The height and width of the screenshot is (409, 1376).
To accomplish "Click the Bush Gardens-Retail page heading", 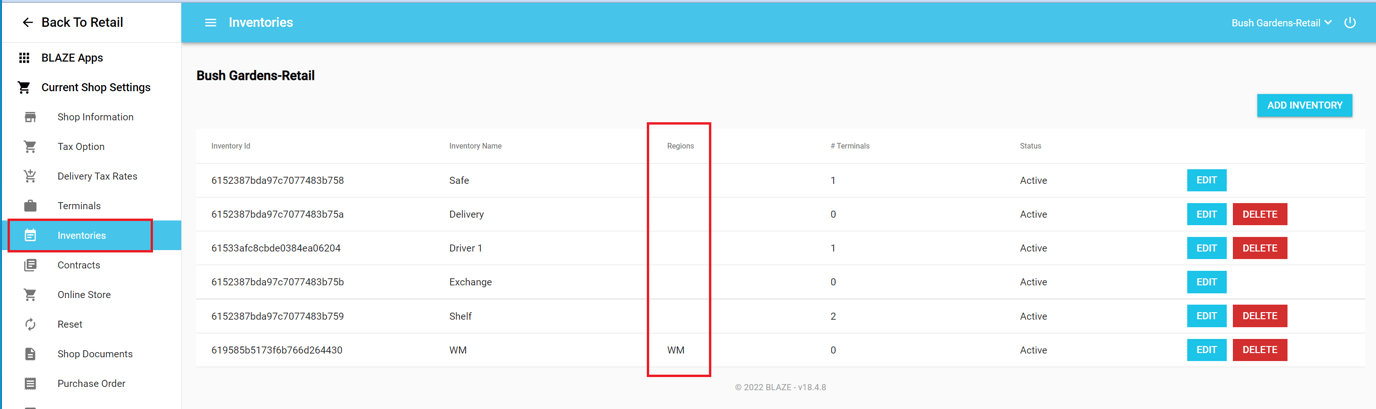I will coord(255,75).
